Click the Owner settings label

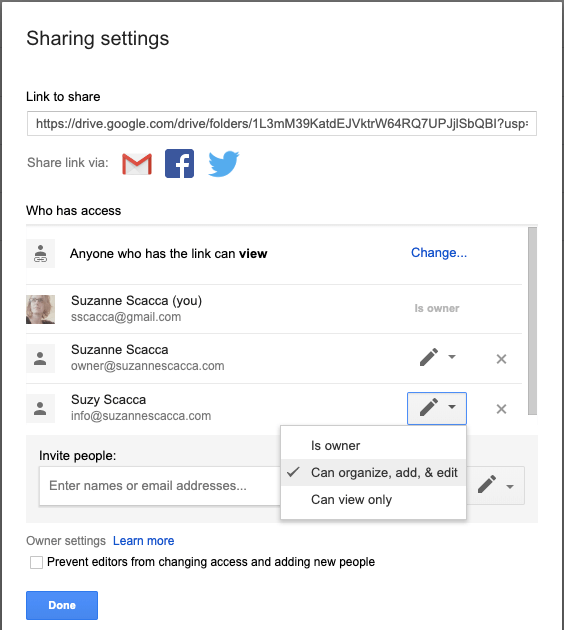click(66, 541)
